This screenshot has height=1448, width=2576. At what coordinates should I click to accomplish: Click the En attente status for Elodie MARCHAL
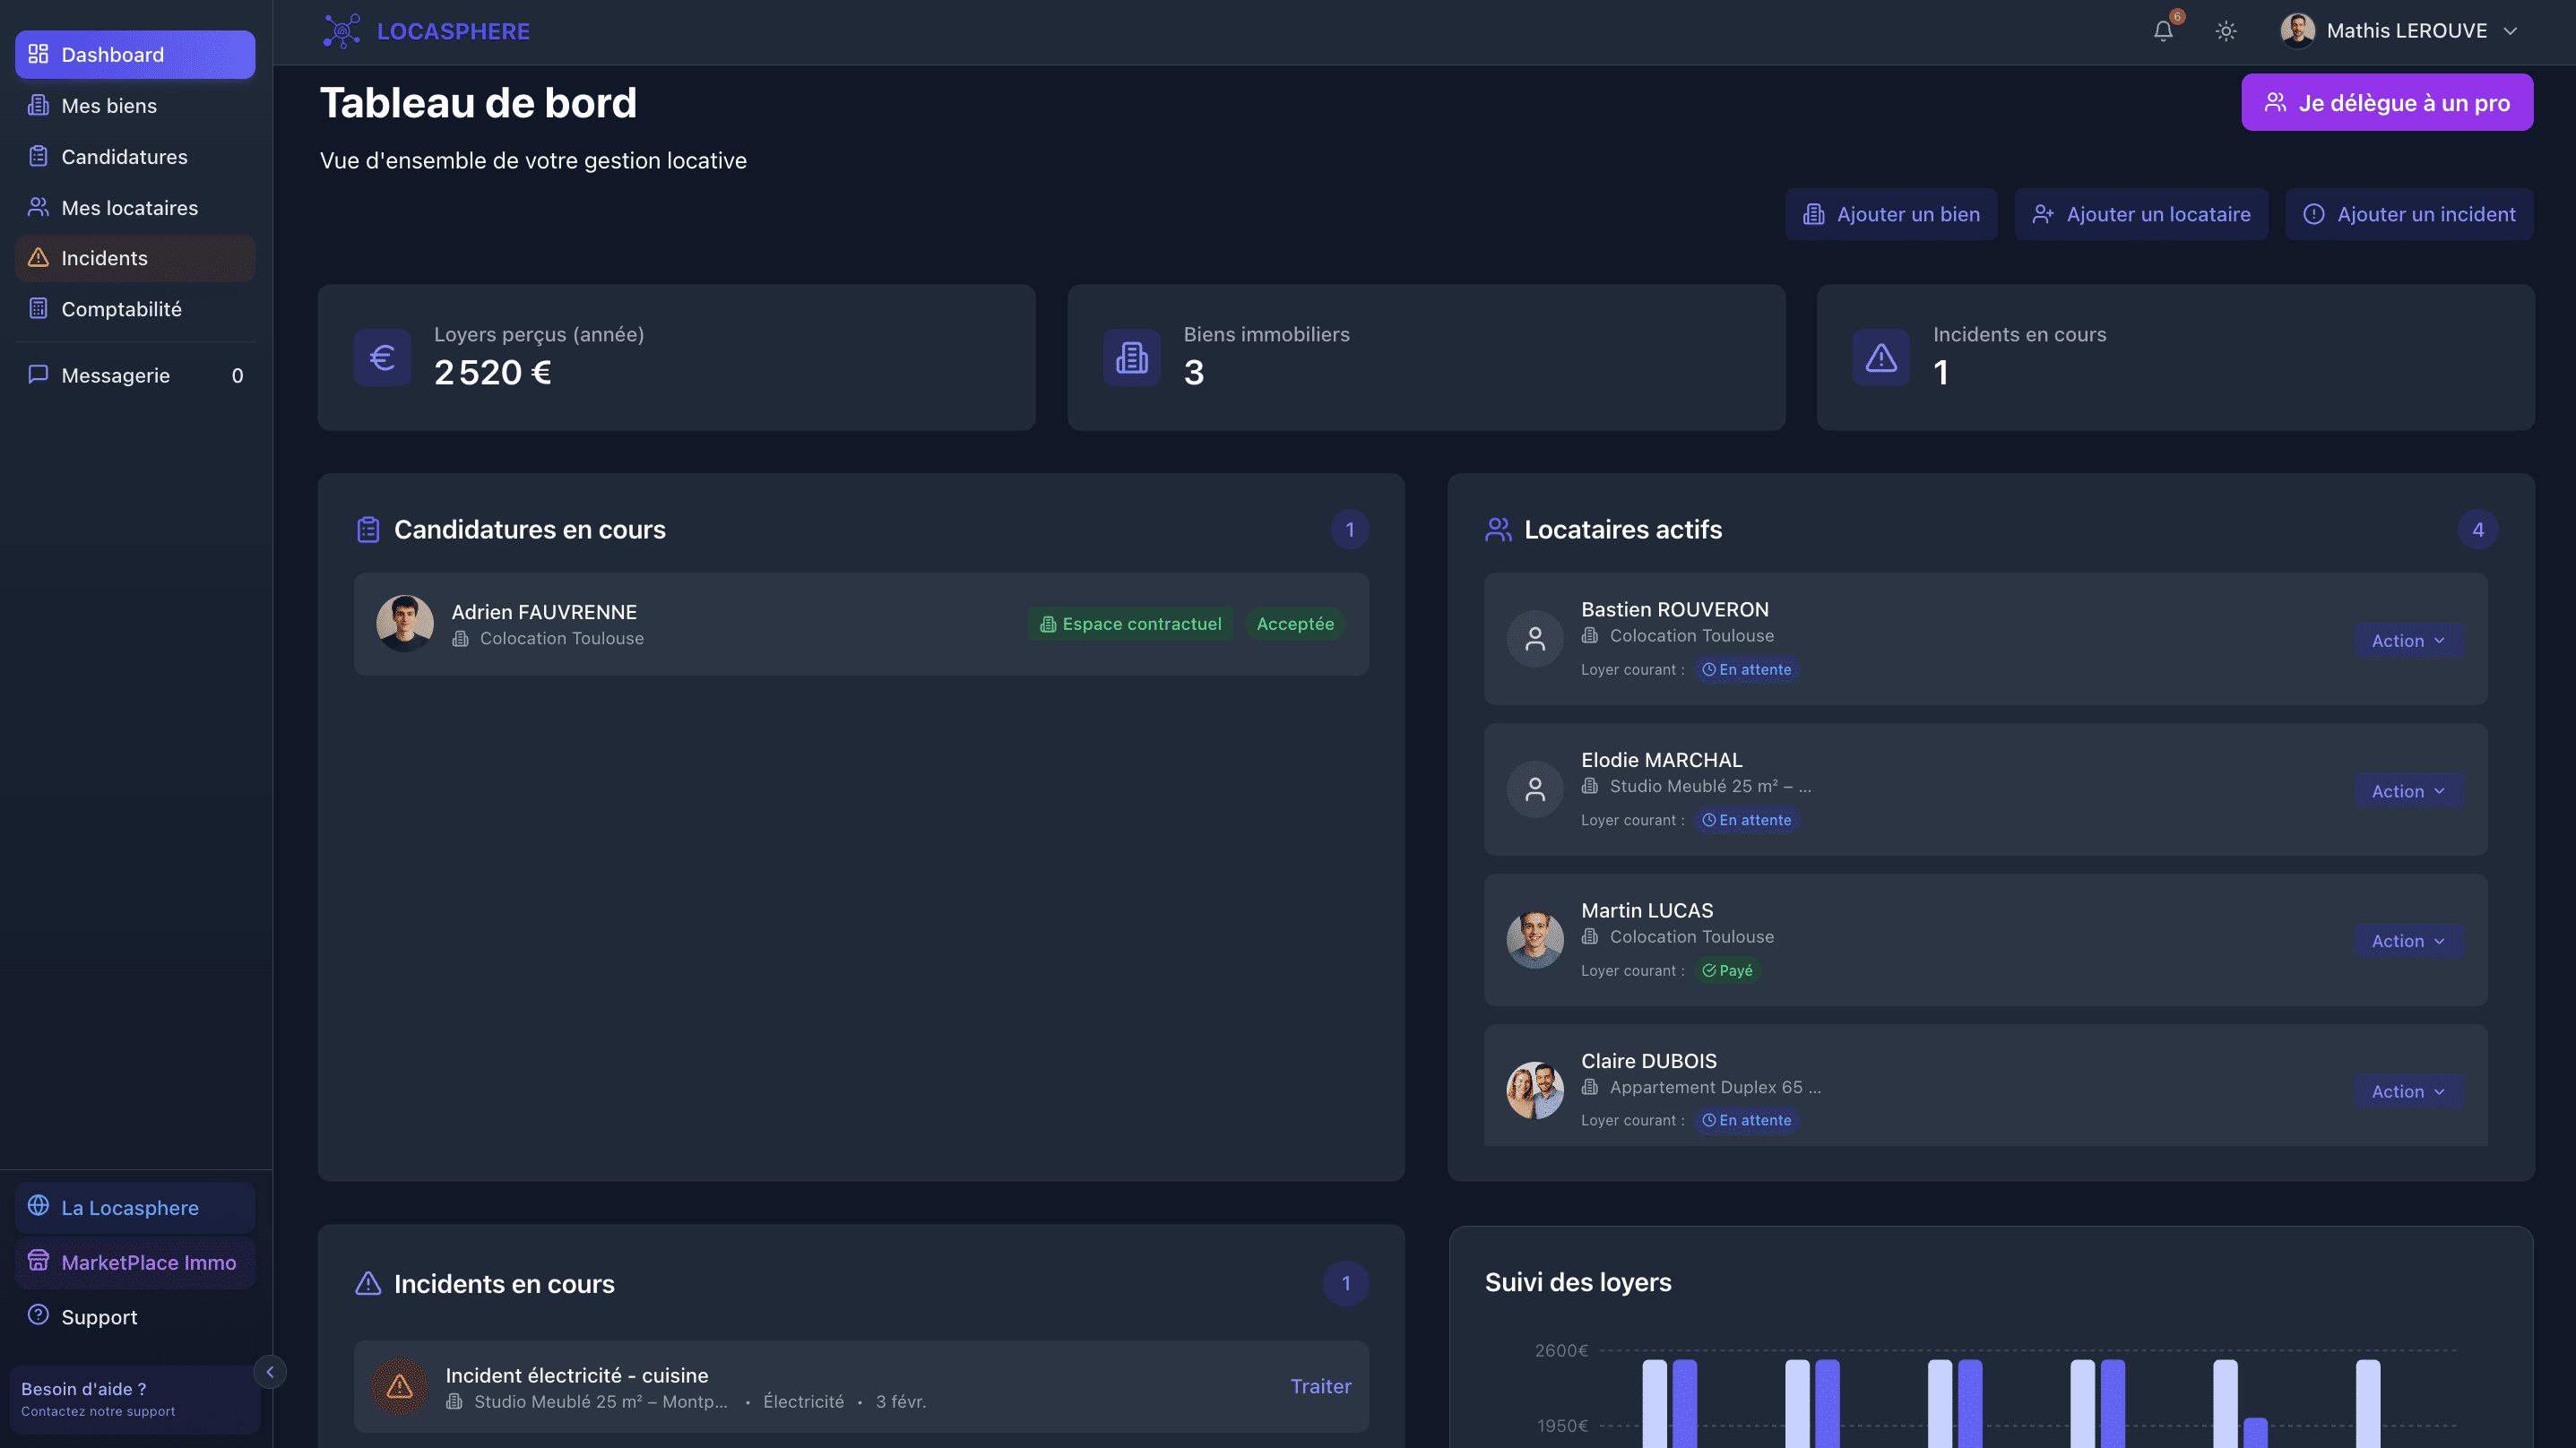[1747, 820]
